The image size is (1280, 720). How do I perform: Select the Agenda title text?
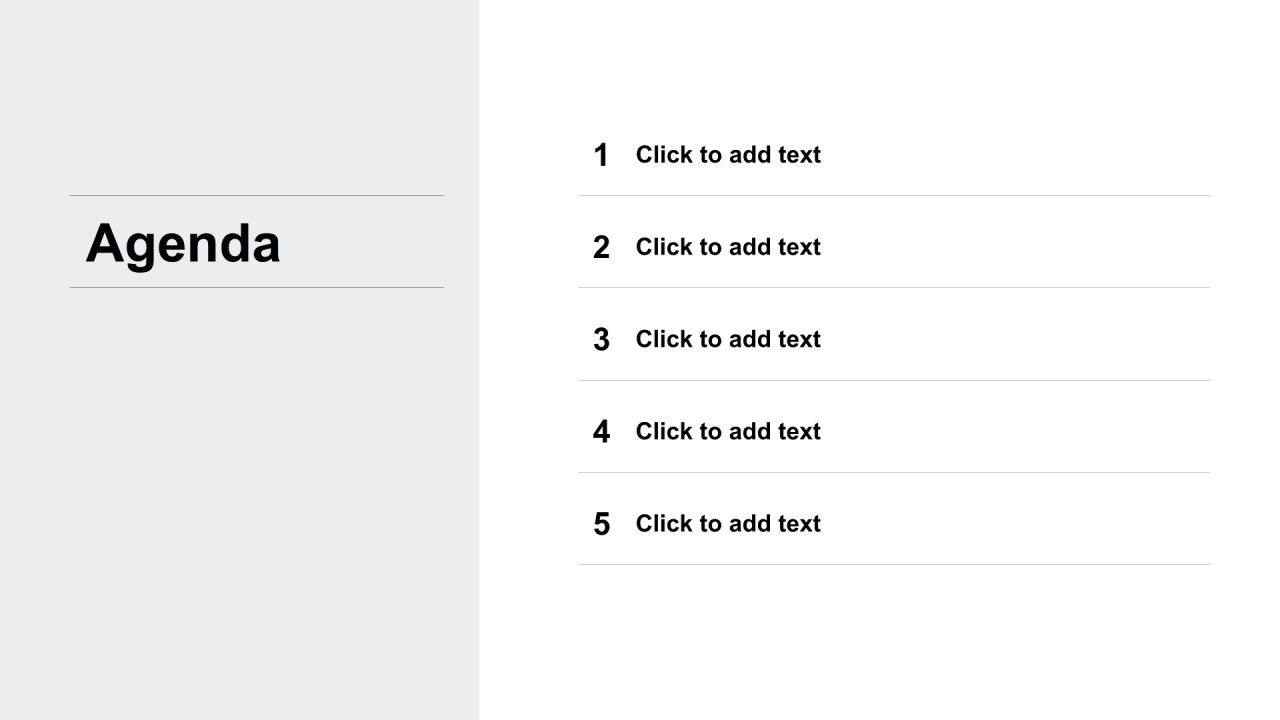pyautogui.click(x=183, y=244)
